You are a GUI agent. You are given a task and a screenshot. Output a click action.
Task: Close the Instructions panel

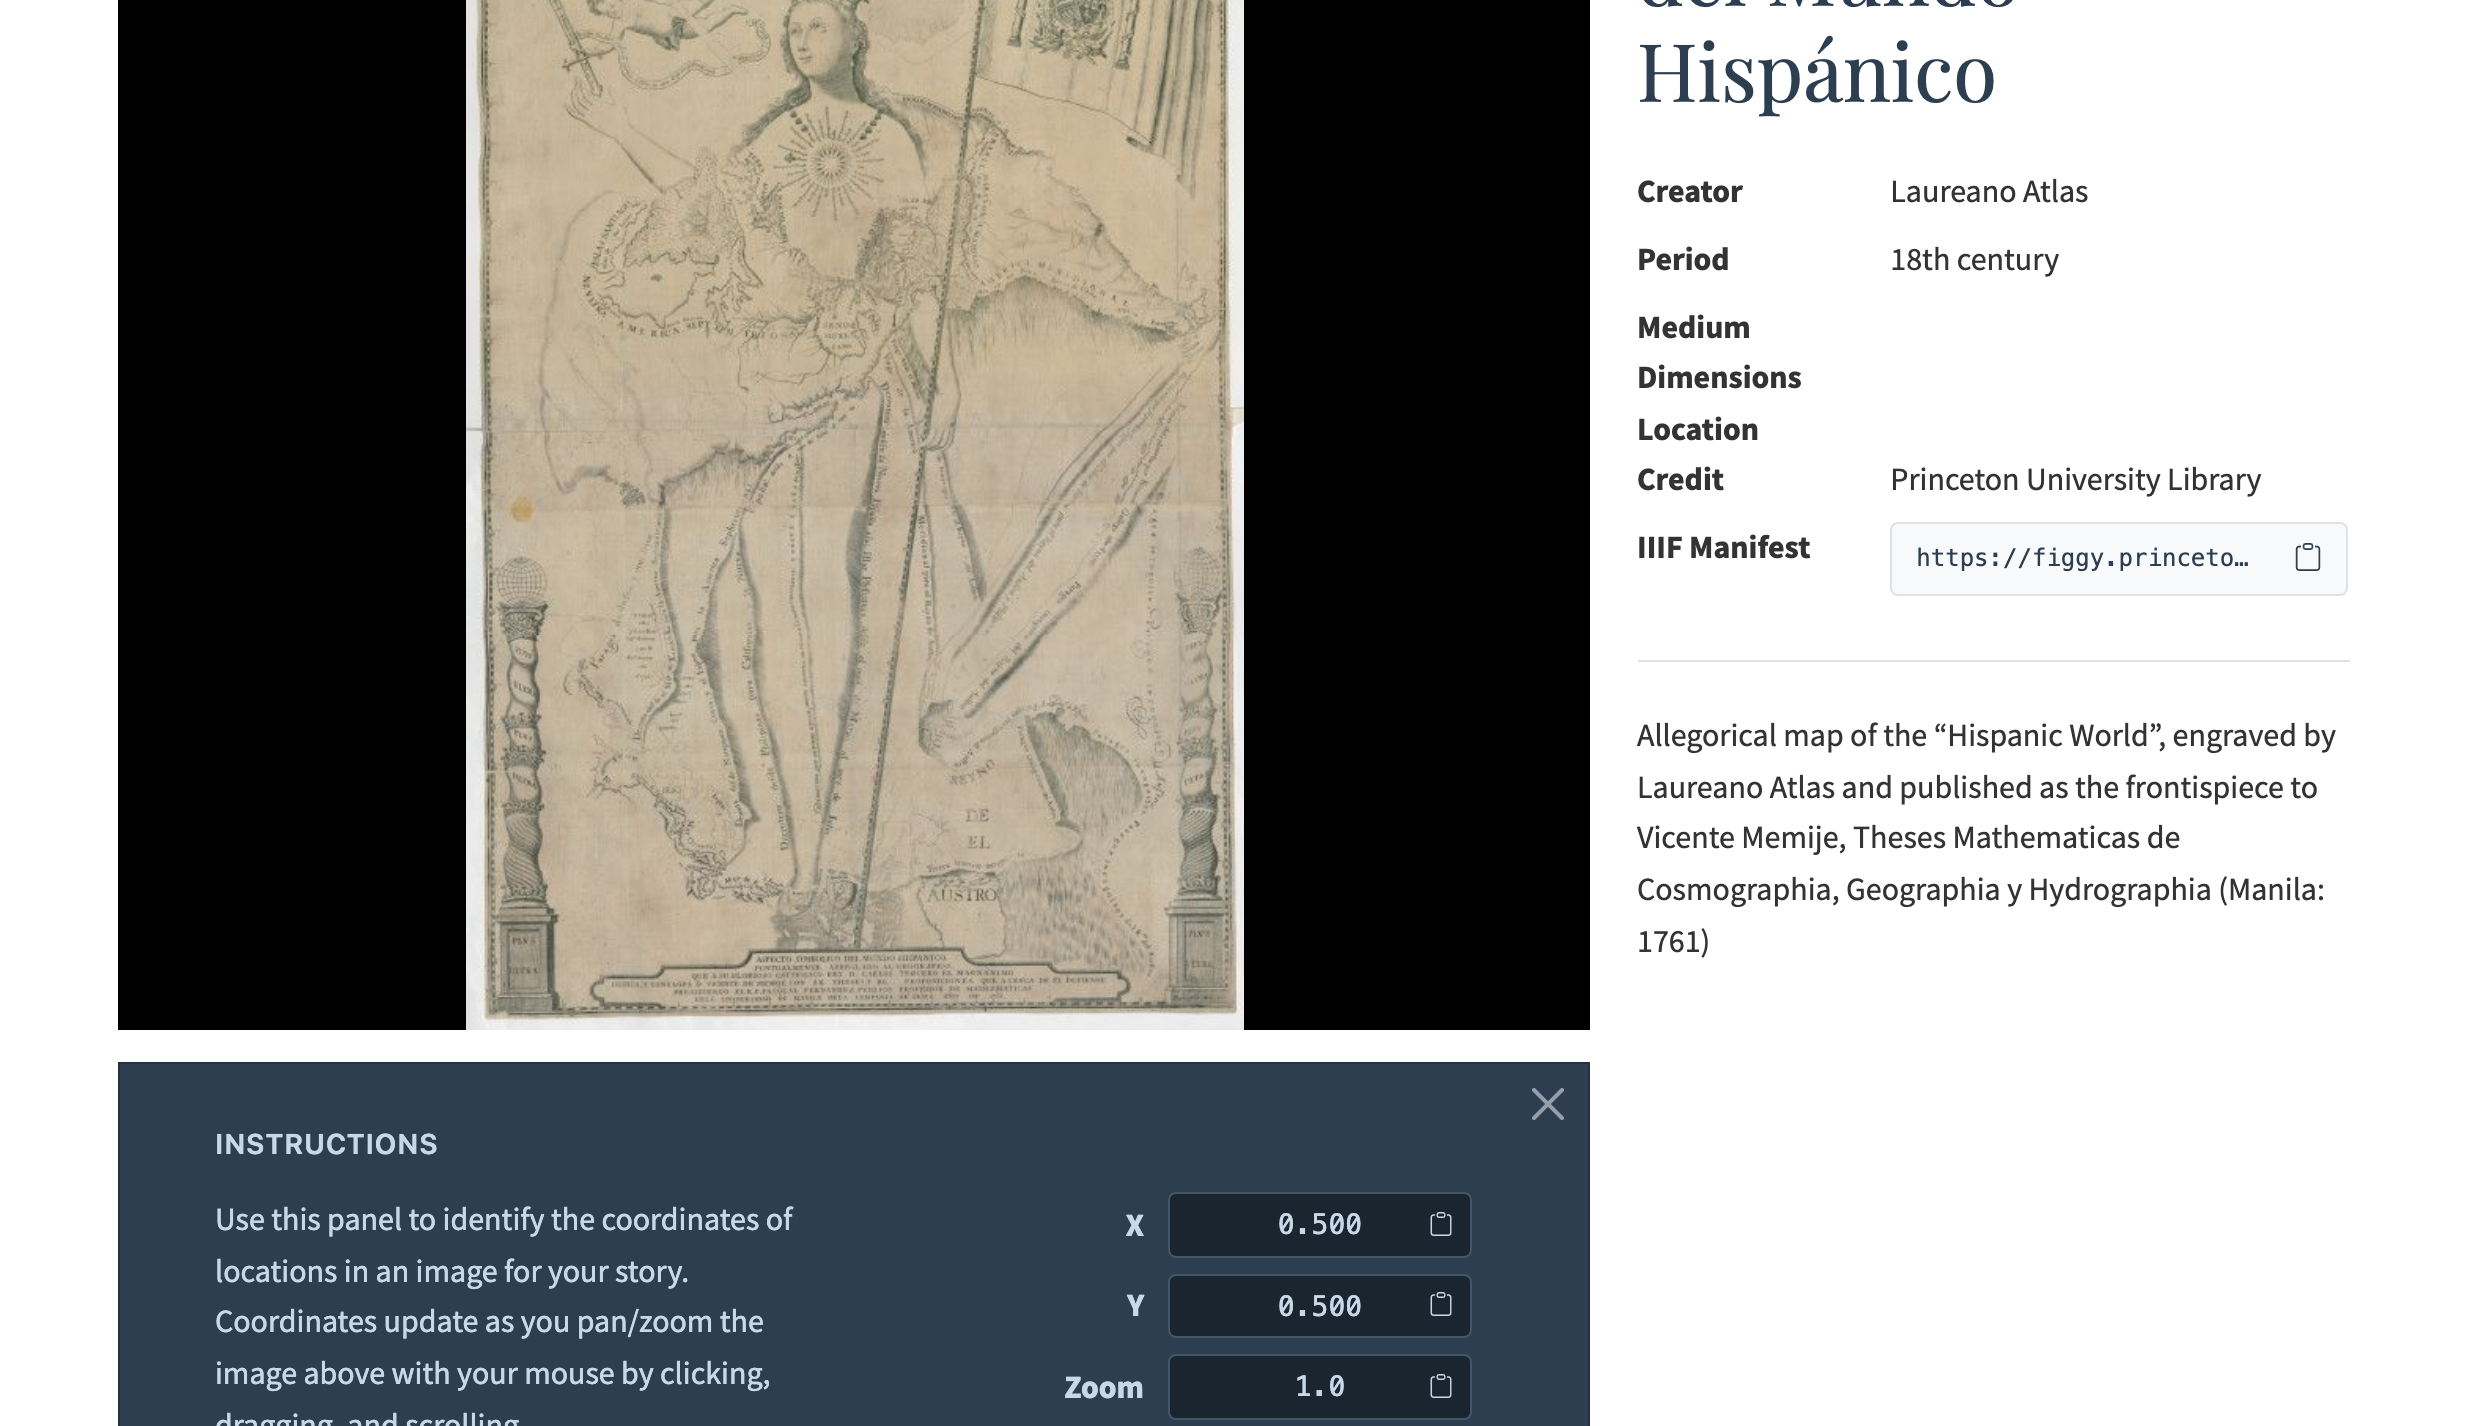[x=1547, y=1104]
